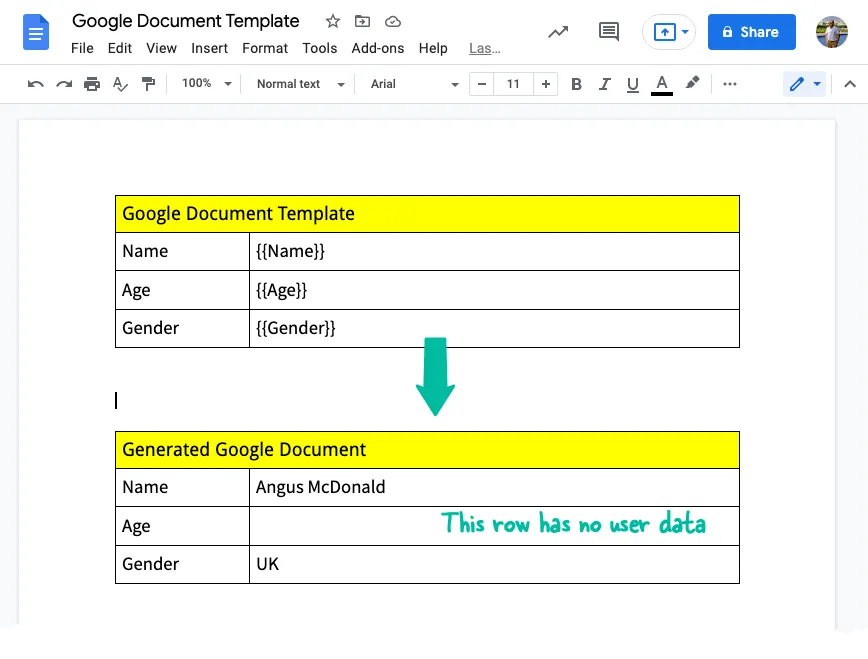Star this document

point(331,21)
